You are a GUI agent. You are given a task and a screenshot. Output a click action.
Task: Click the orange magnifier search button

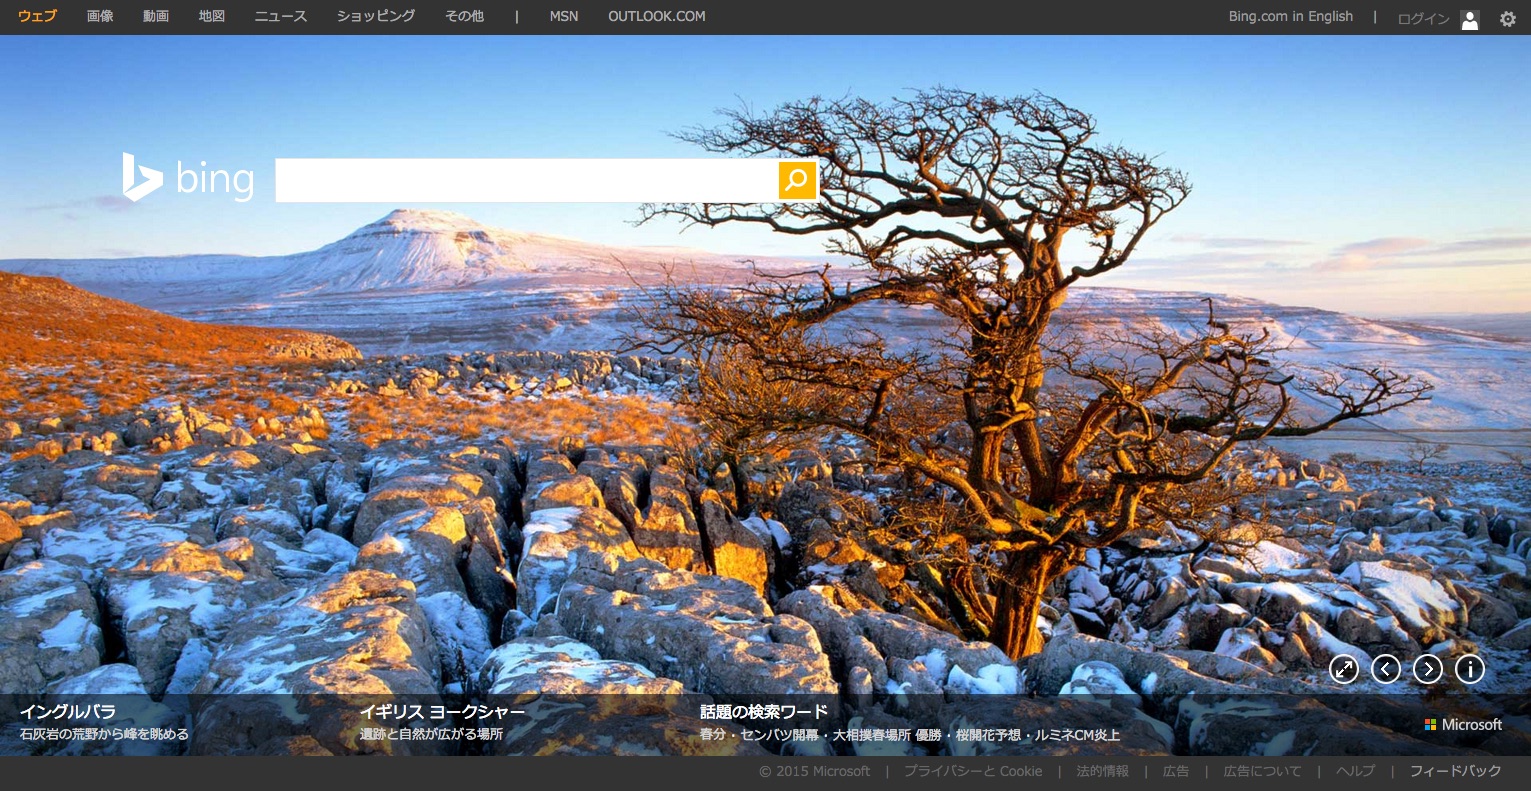click(797, 180)
